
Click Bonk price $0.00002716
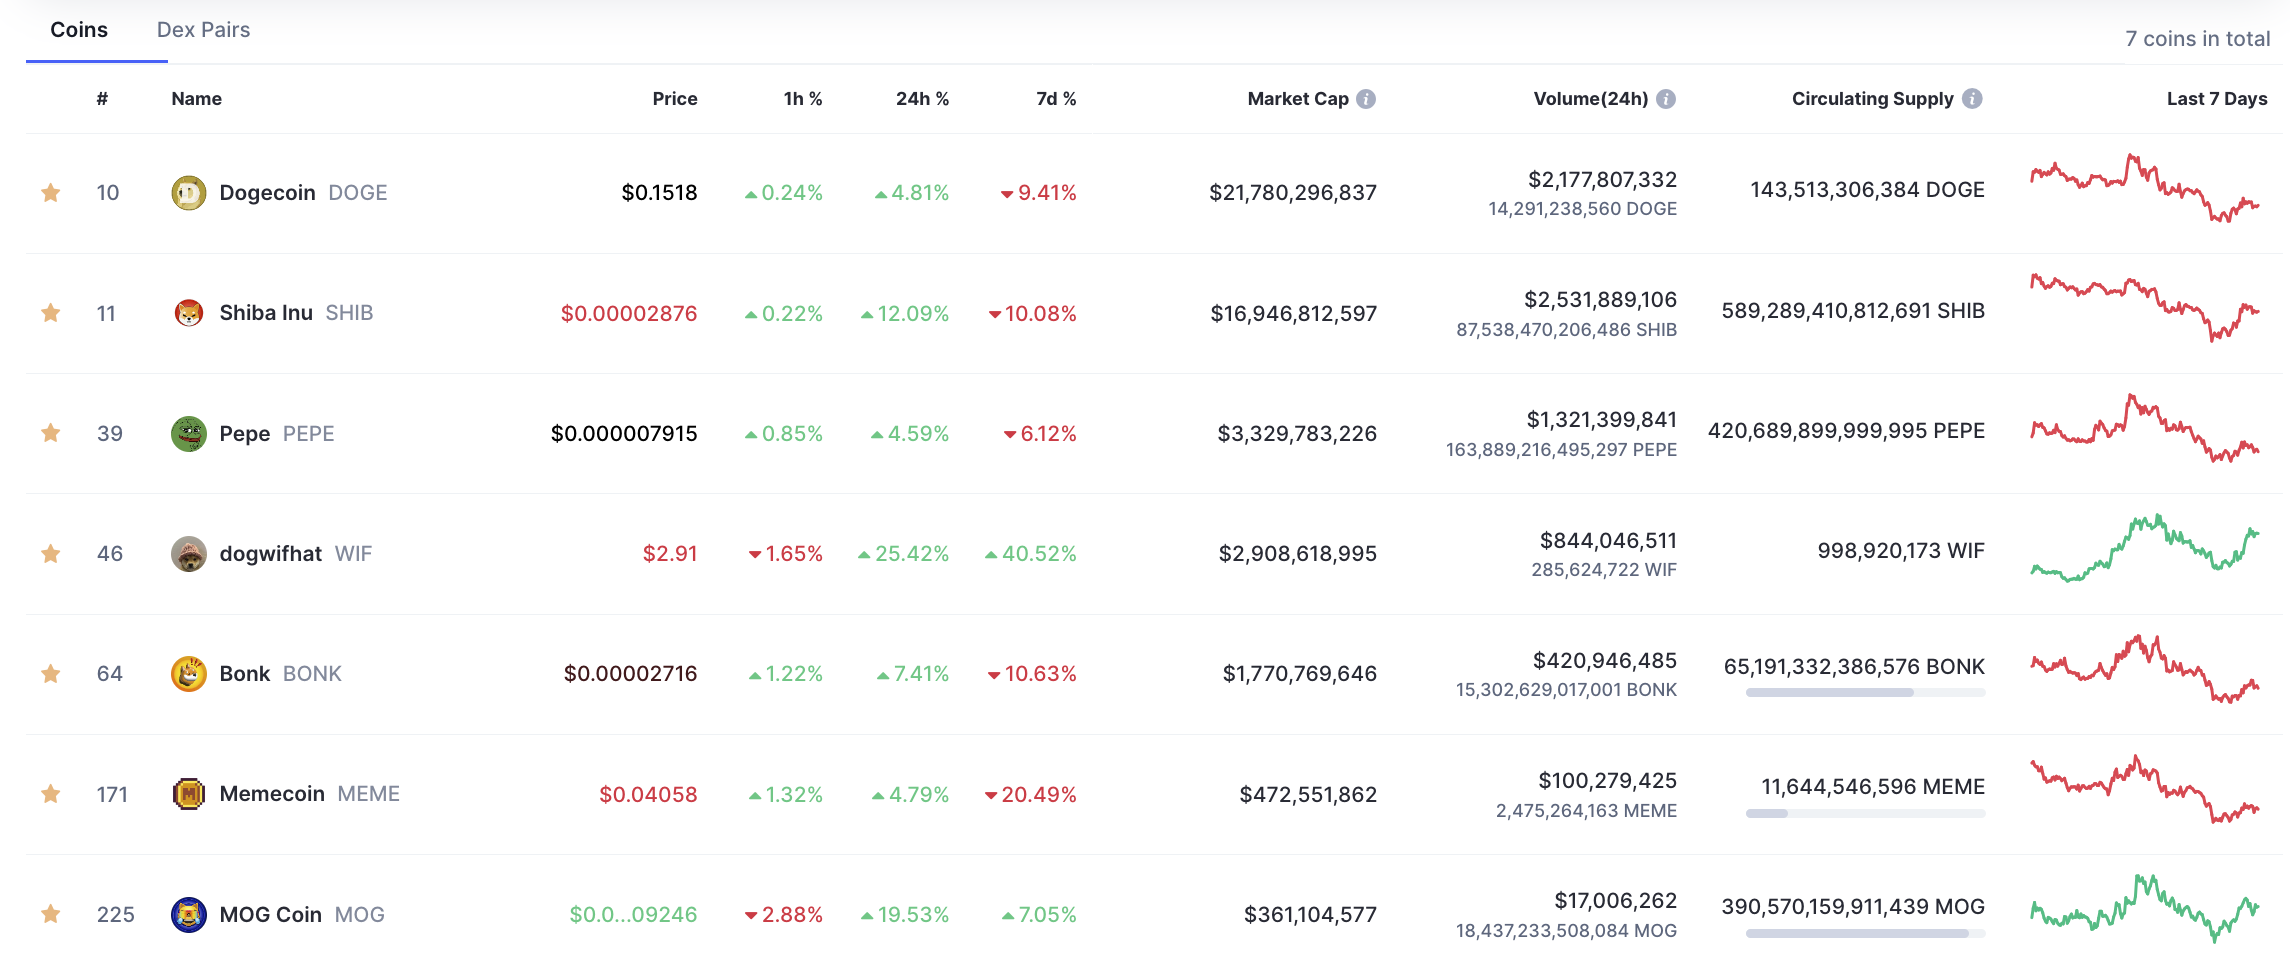coord(630,674)
